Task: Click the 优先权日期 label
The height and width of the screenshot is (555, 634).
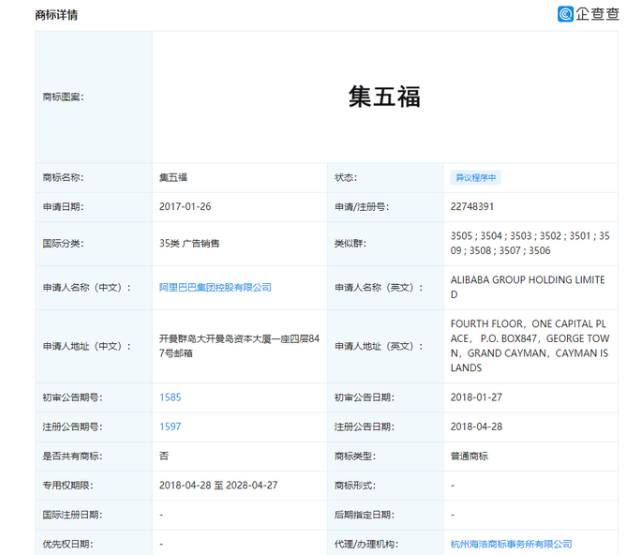Action: coord(68,544)
